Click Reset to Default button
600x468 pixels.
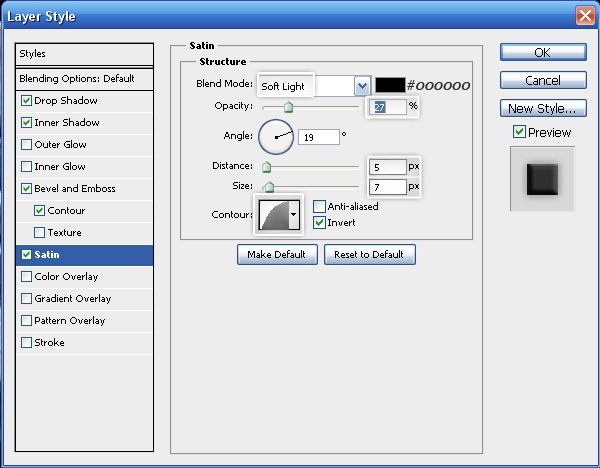click(369, 255)
